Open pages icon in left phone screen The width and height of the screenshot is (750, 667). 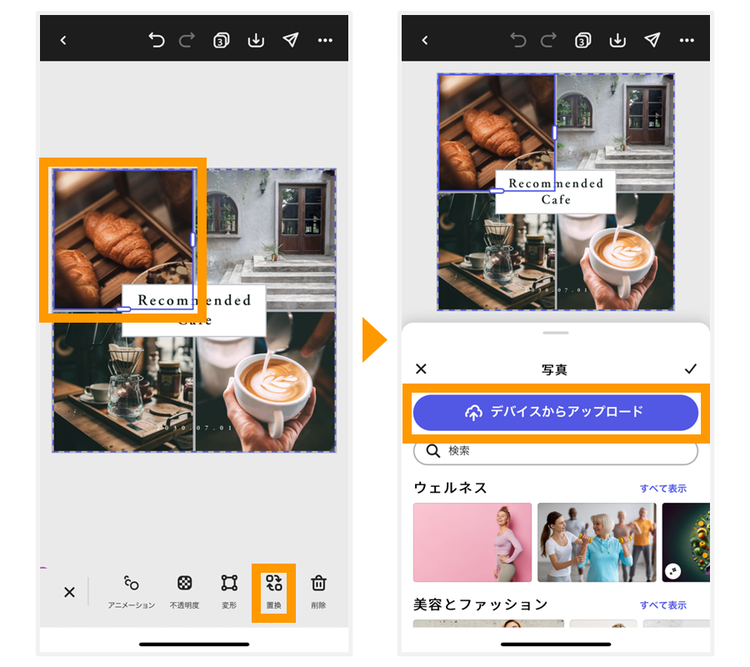pyautogui.click(x=221, y=40)
